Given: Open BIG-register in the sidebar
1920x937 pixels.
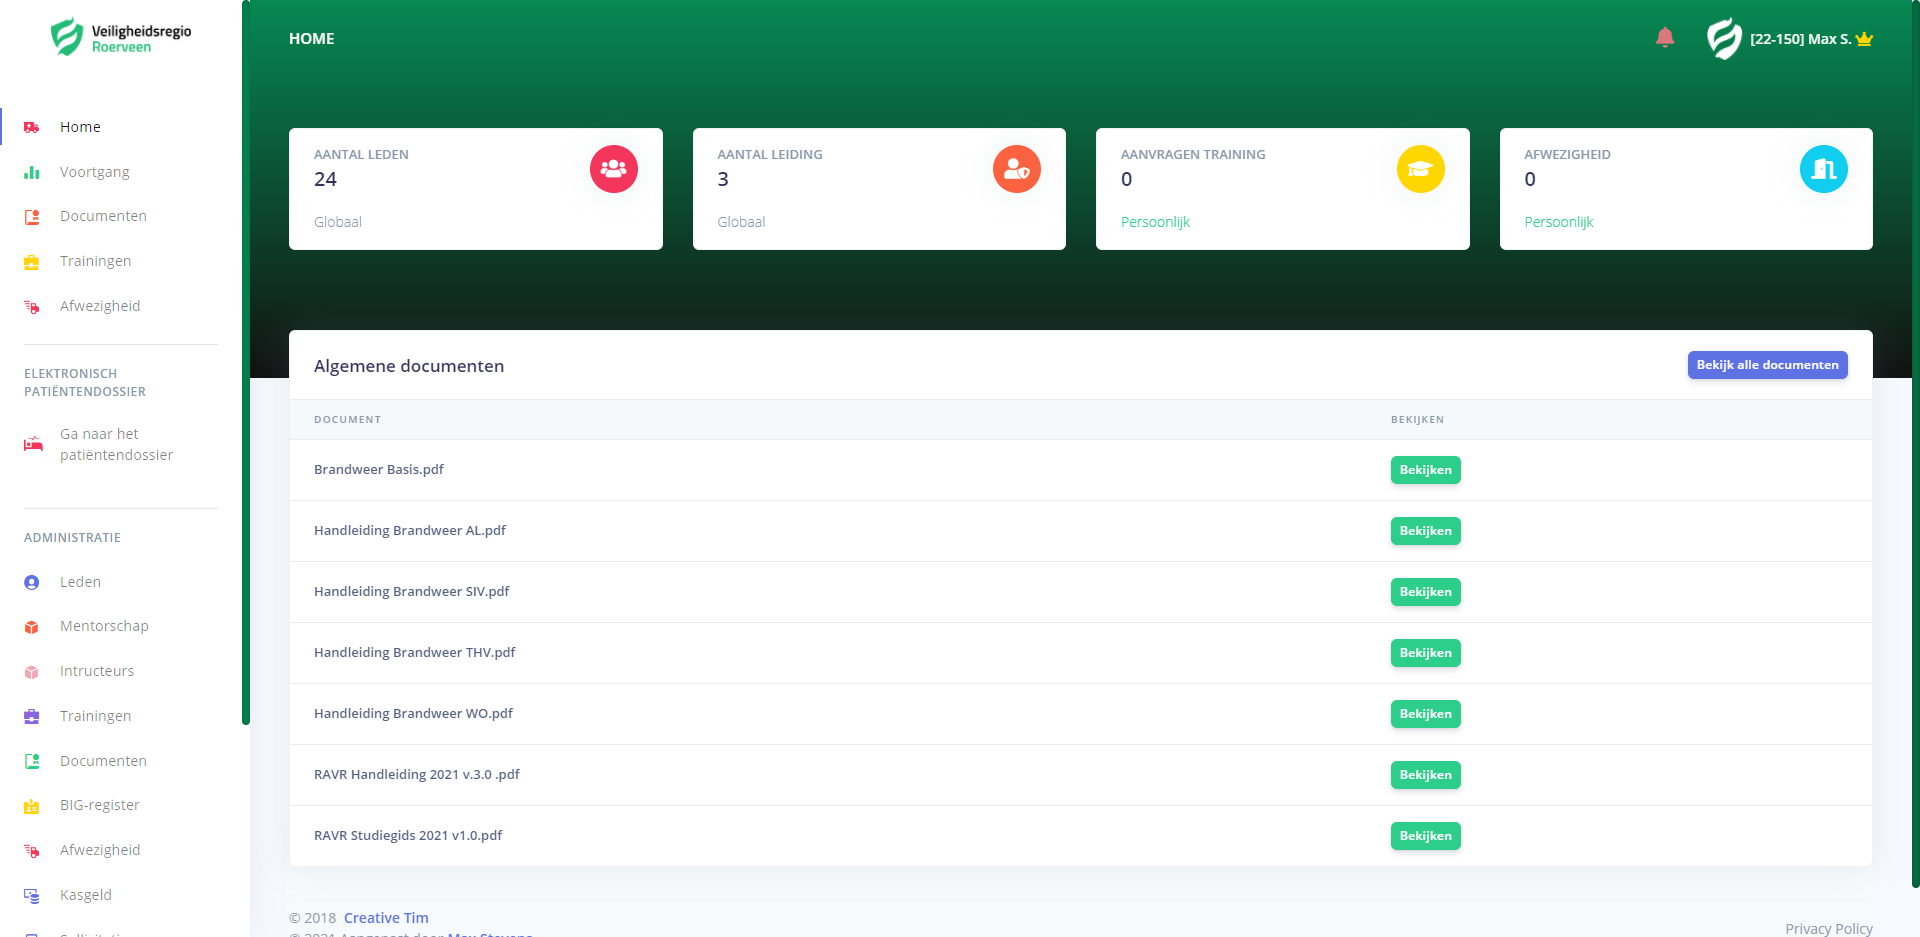Looking at the screenshot, I should [x=99, y=805].
